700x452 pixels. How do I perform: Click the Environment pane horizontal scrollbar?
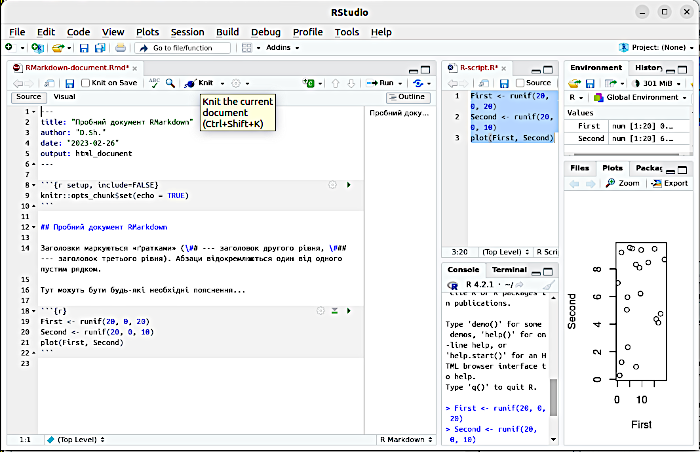[x=628, y=153]
